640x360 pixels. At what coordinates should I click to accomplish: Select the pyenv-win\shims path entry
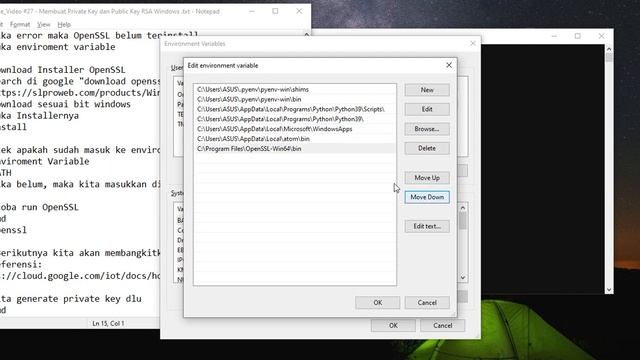pyautogui.click(x=295, y=89)
